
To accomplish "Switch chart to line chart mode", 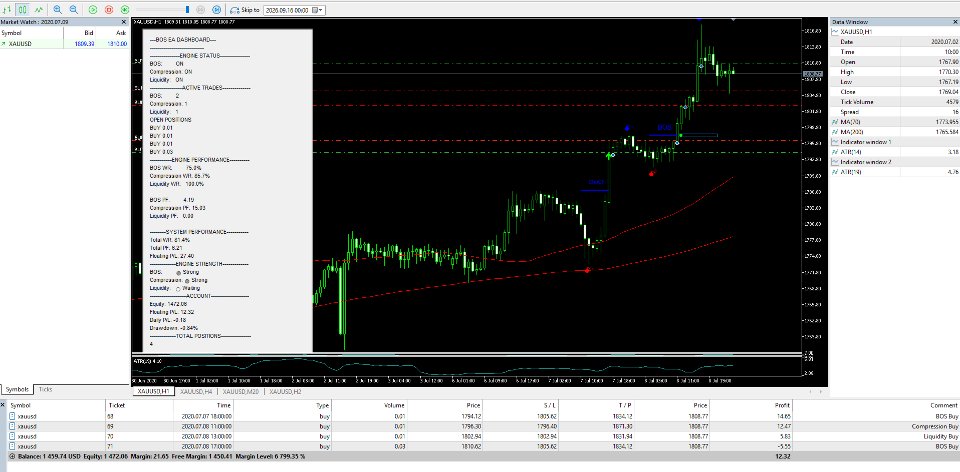I will click(x=39, y=10).
